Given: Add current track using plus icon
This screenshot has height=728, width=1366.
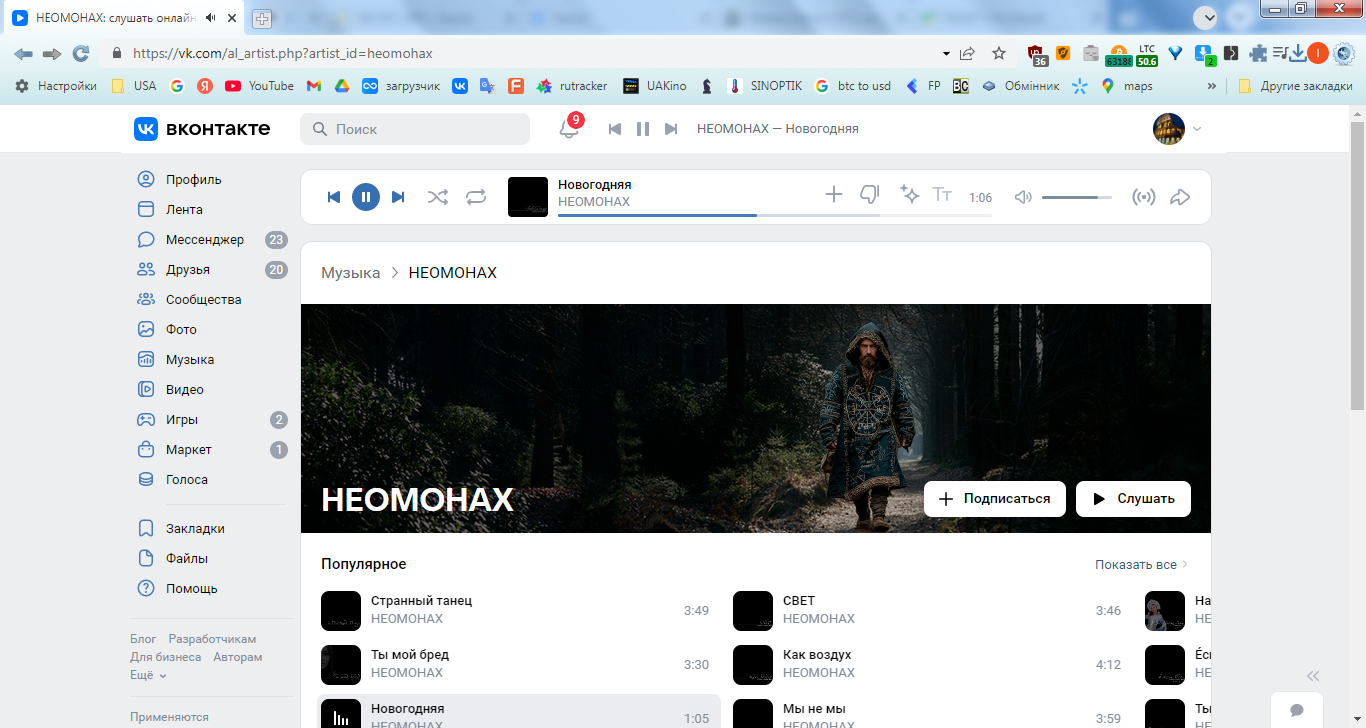Looking at the screenshot, I should point(834,194).
